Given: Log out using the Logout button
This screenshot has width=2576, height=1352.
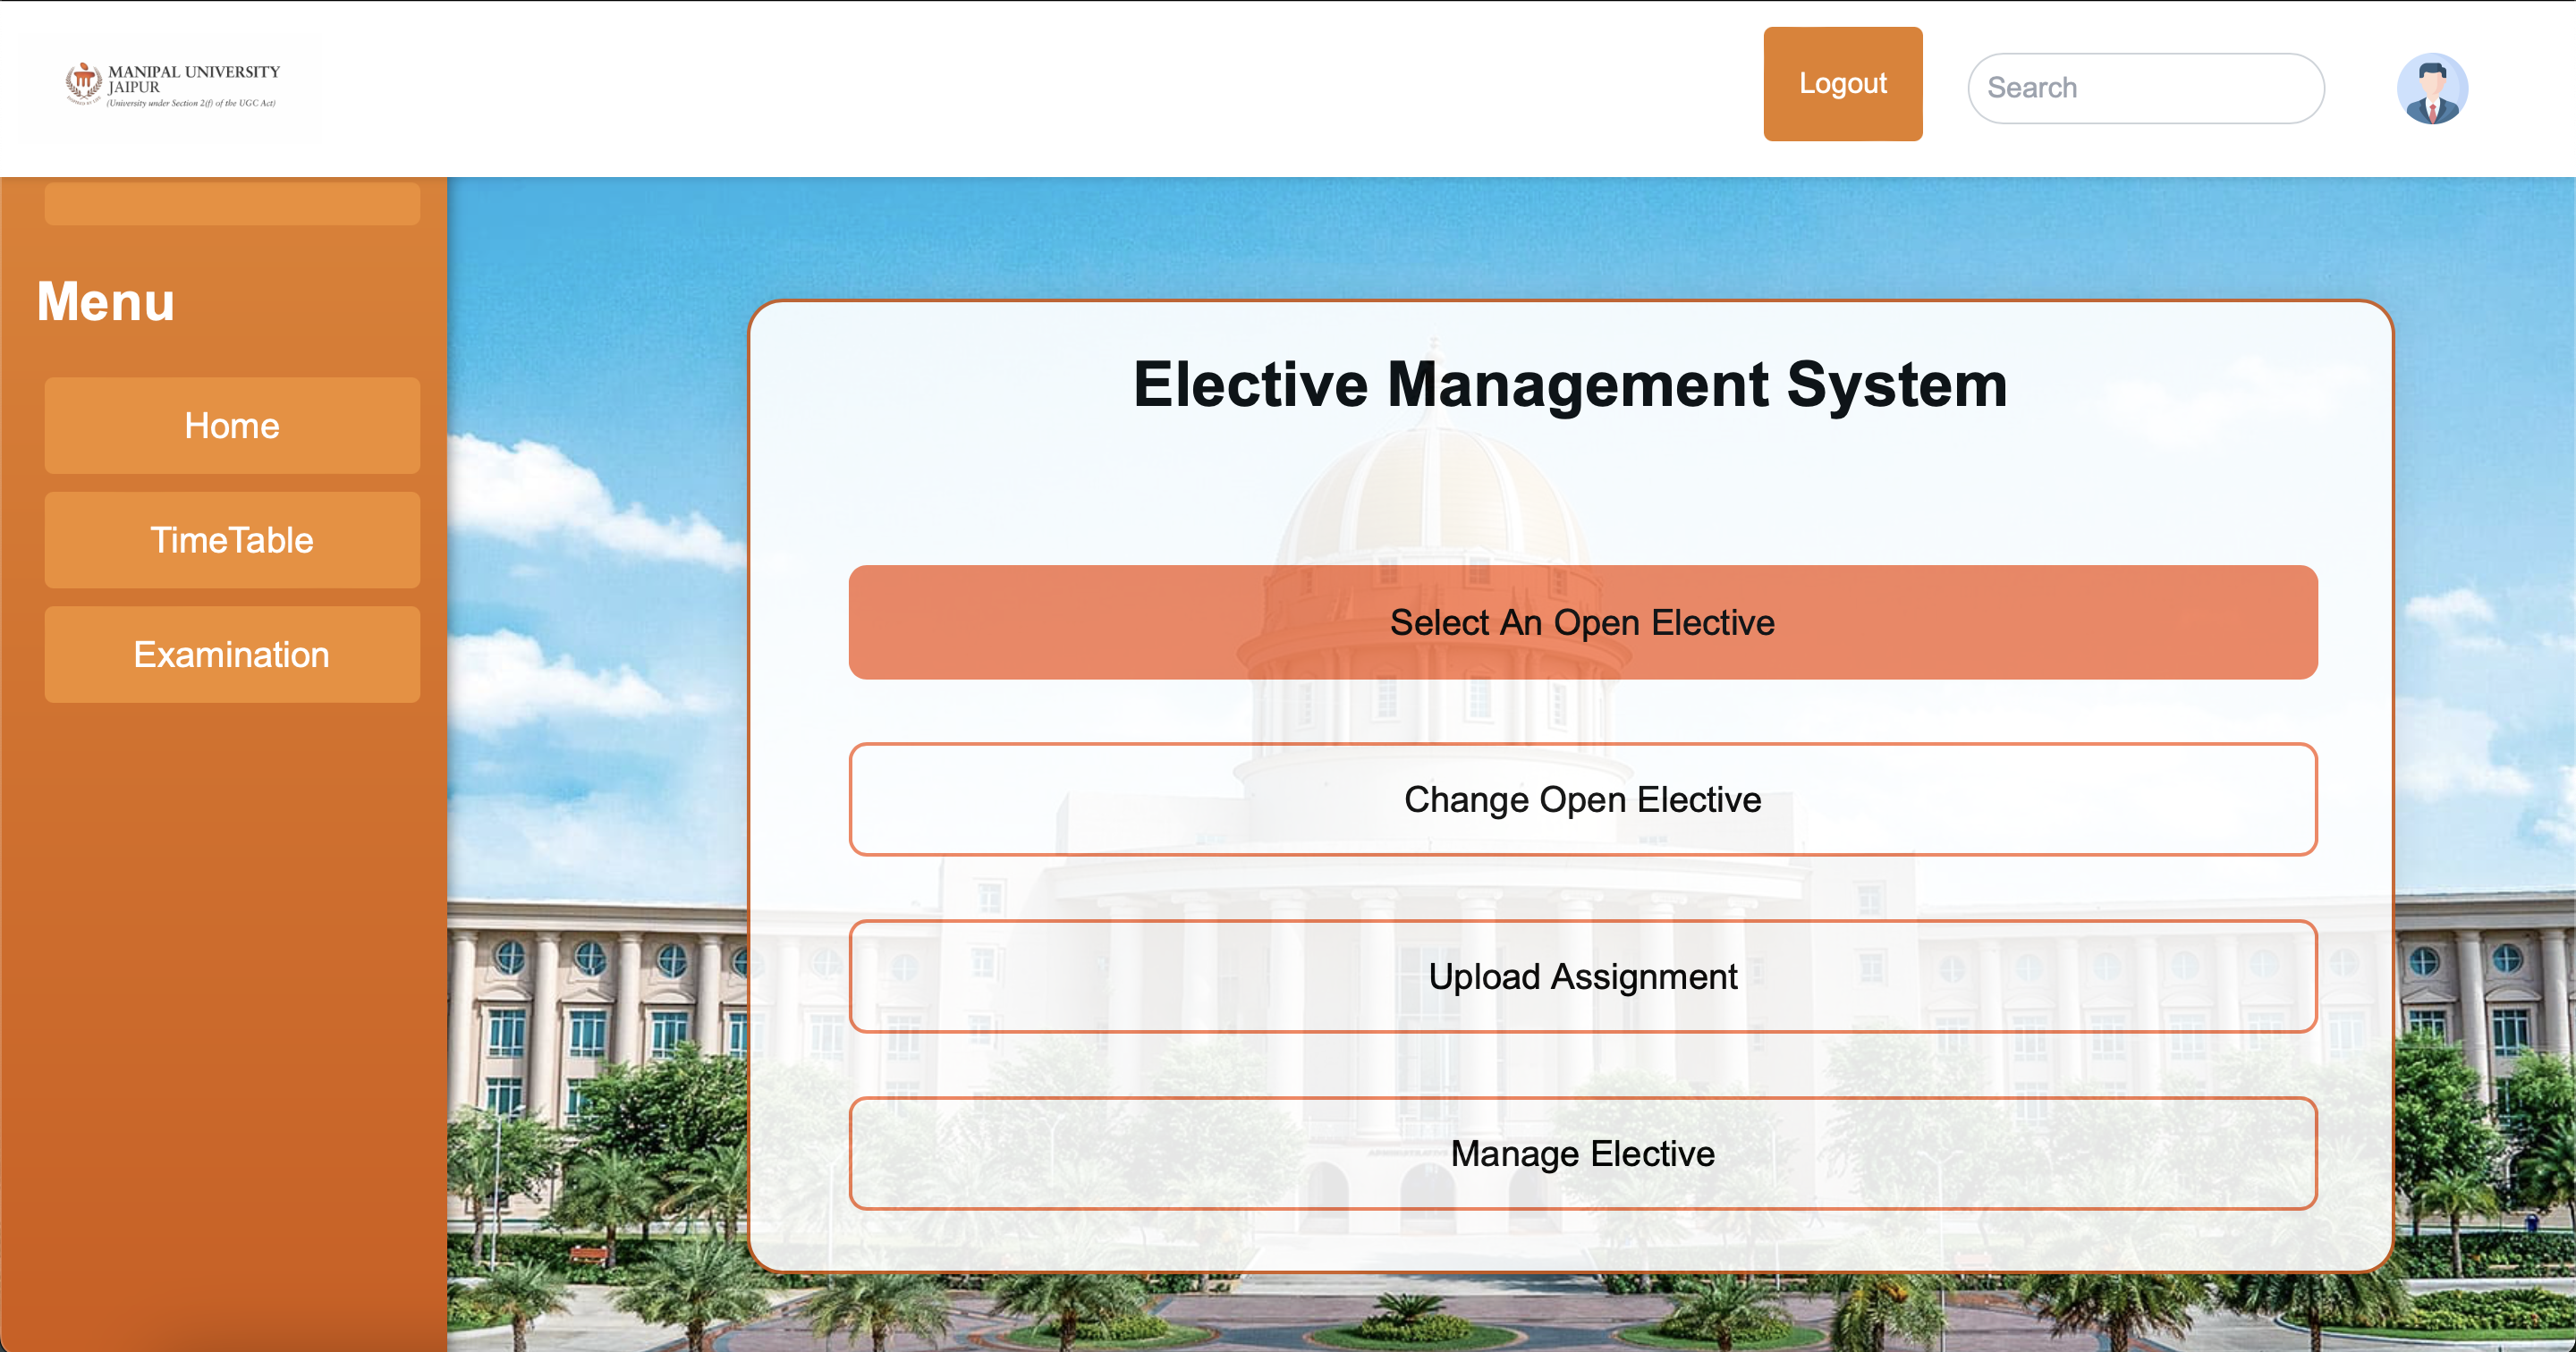Looking at the screenshot, I should [x=1842, y=83].
